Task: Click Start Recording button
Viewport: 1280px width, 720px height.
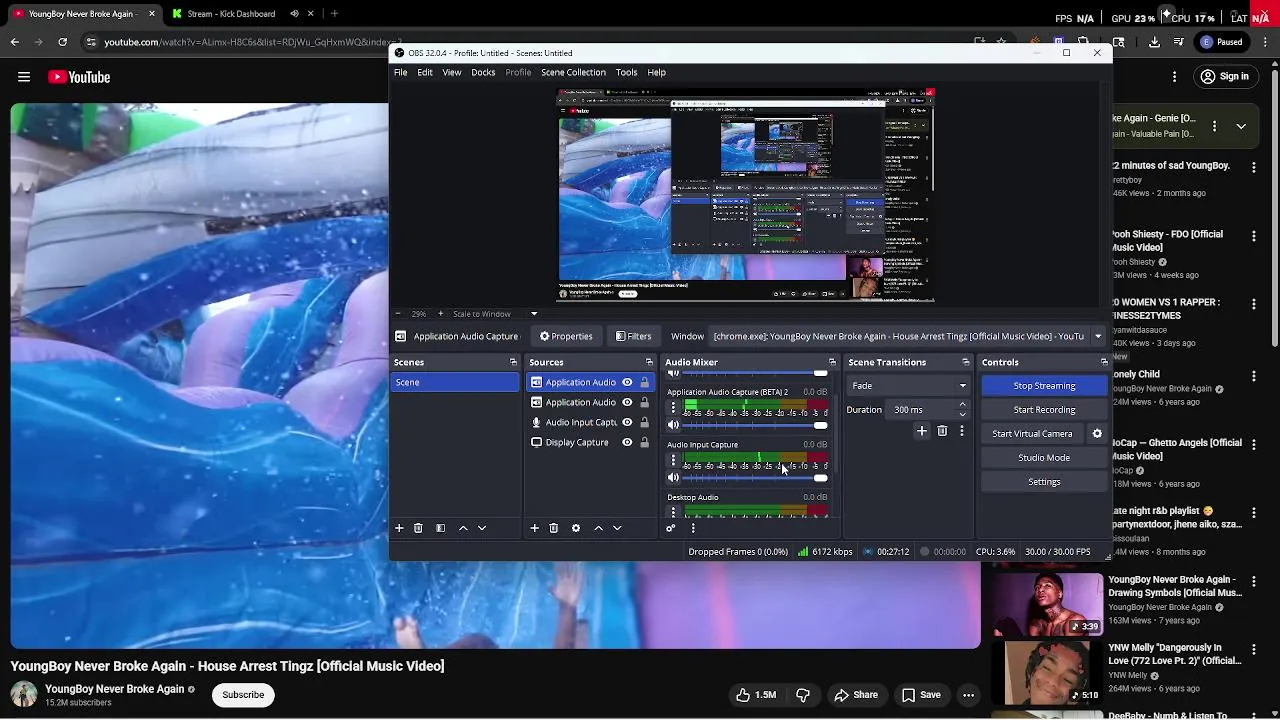Action: tap(1044, 410)
